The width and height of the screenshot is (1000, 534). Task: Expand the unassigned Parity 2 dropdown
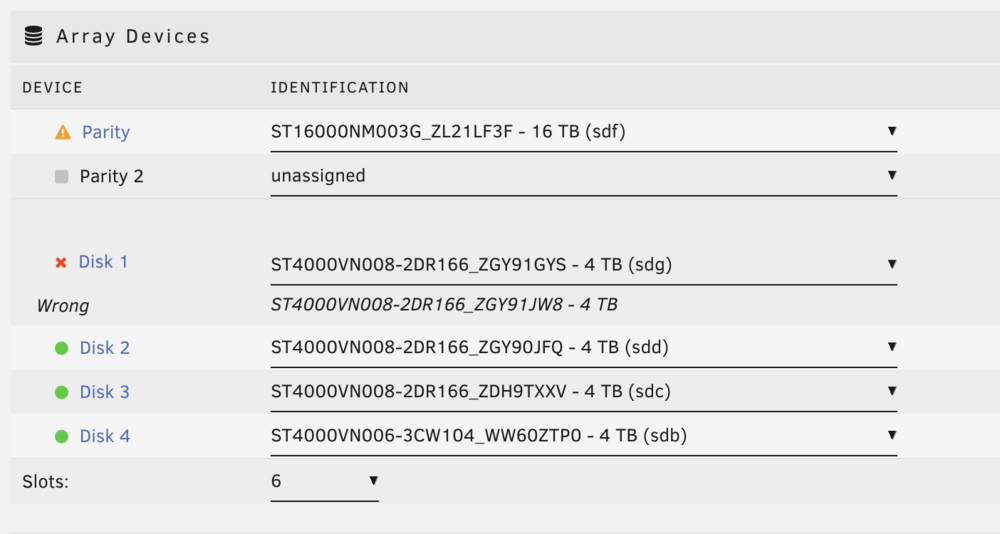584,176
